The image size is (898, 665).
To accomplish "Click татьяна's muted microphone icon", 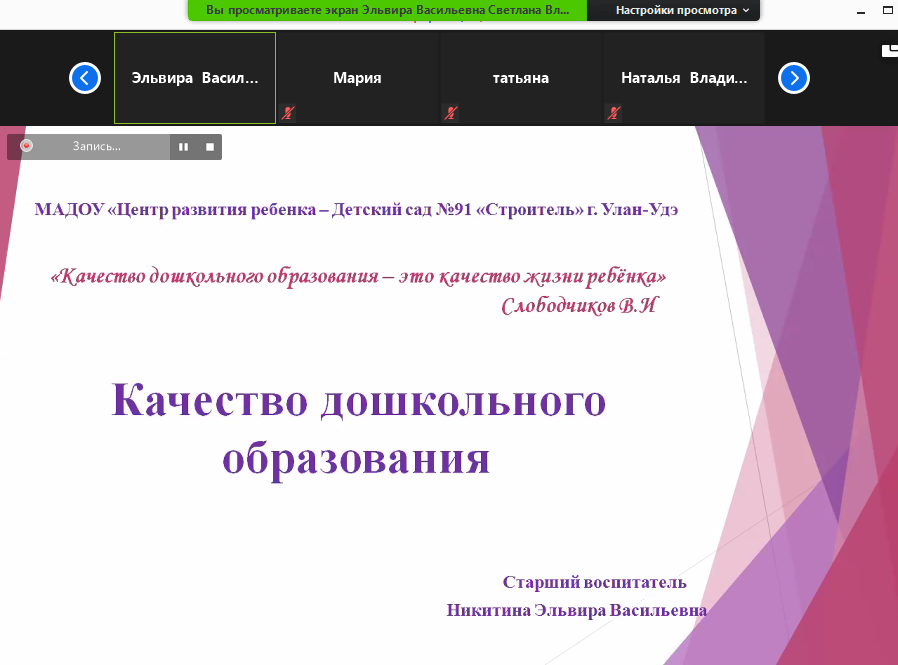I will coord(451,113).
